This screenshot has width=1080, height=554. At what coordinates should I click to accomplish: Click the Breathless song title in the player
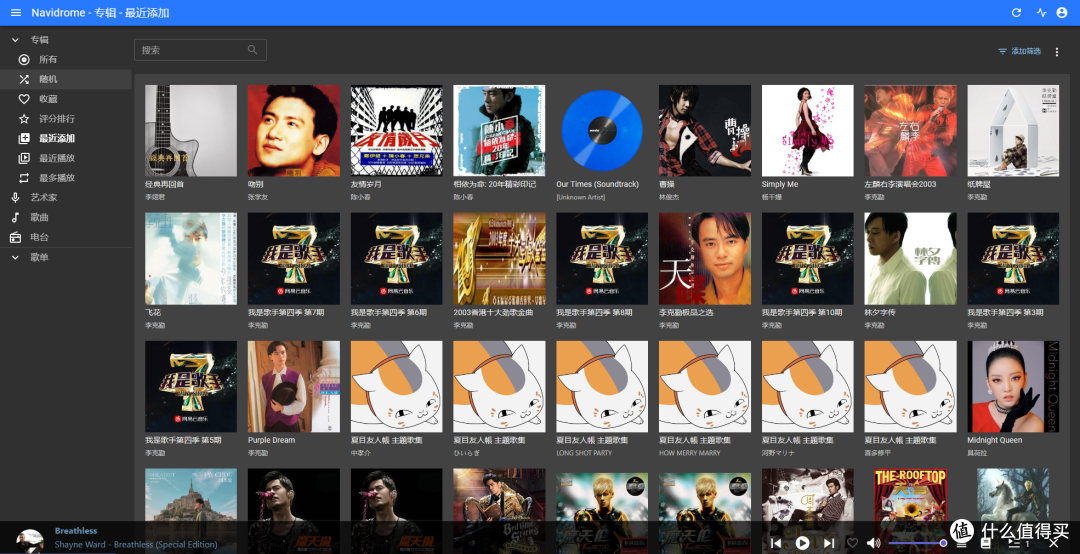[x=76, y=531]
